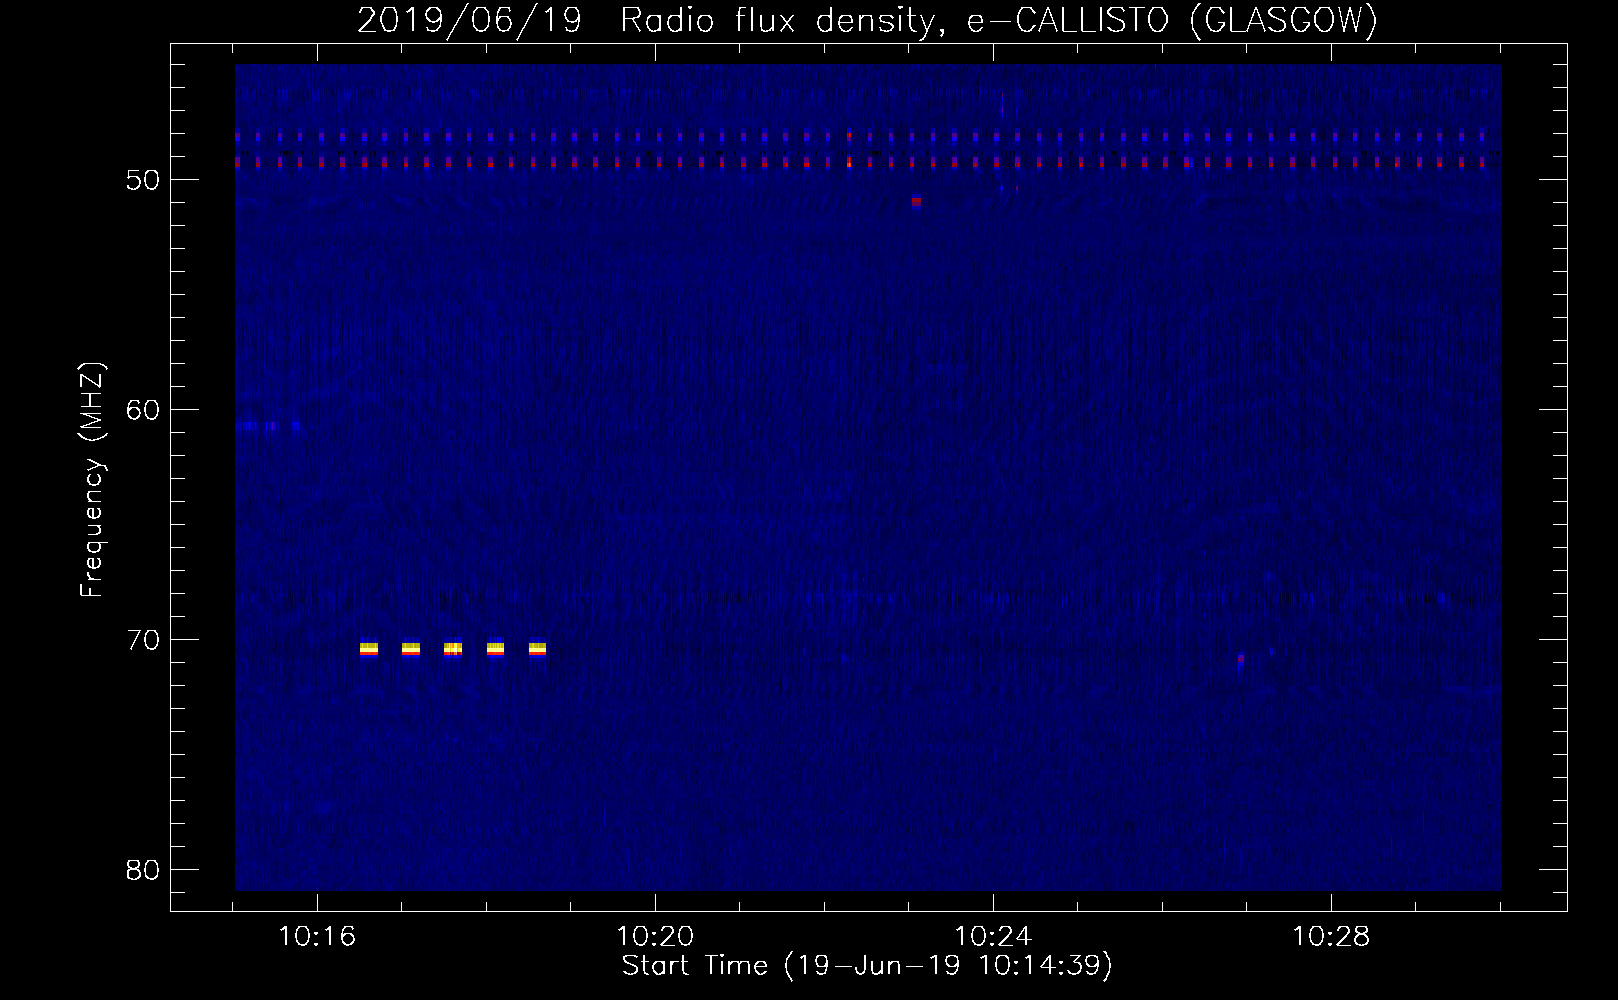This screenshot has height=1000, width=1618.
Task: Click the '10:20' time tick label
Action: pyautogui.click(x=655, y=937)
